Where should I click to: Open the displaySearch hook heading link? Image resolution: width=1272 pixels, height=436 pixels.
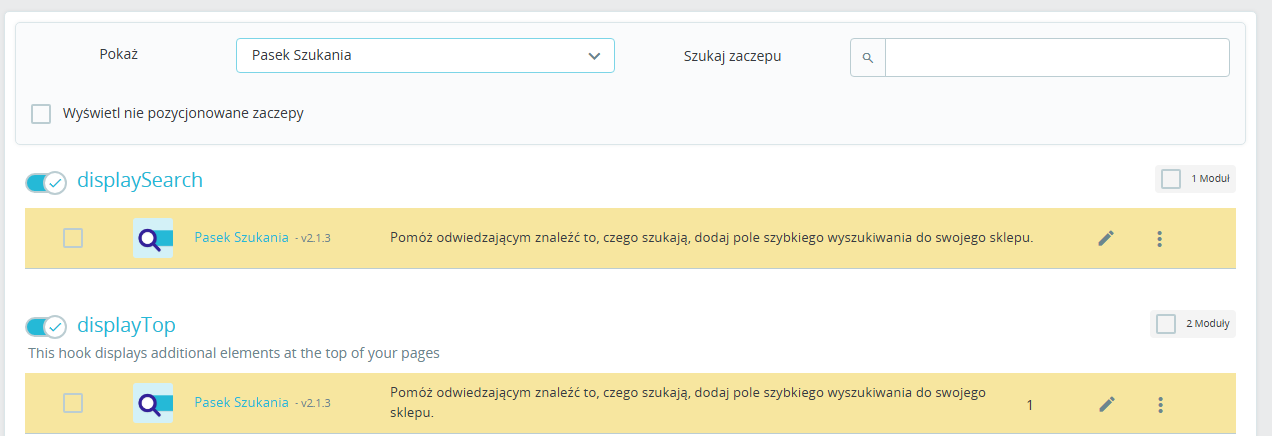140,180
